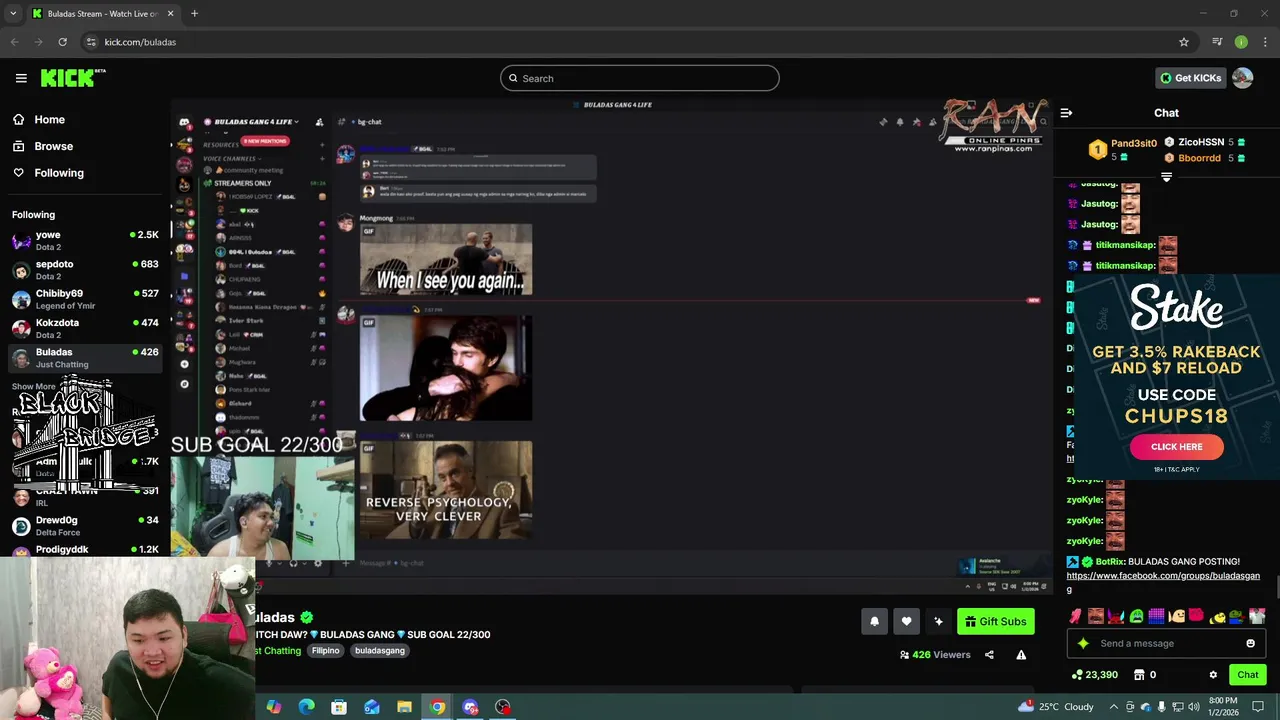Go to Home in the sidebar
The height and width of the screenshot is (720, 1280).
tap(49, 119)
